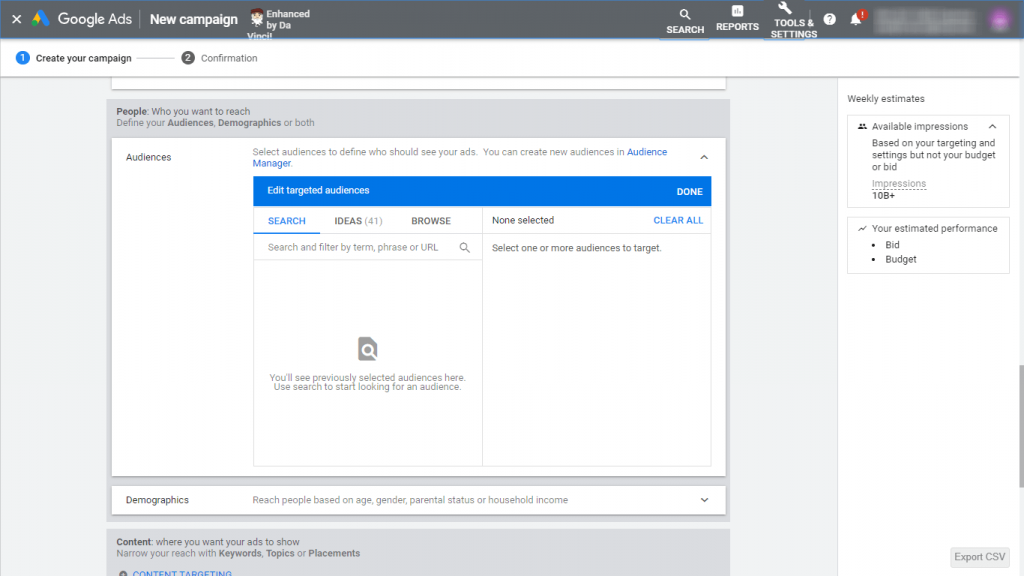
Task: Switch to the BROWSE tab
Action: [x=430, y=221]
